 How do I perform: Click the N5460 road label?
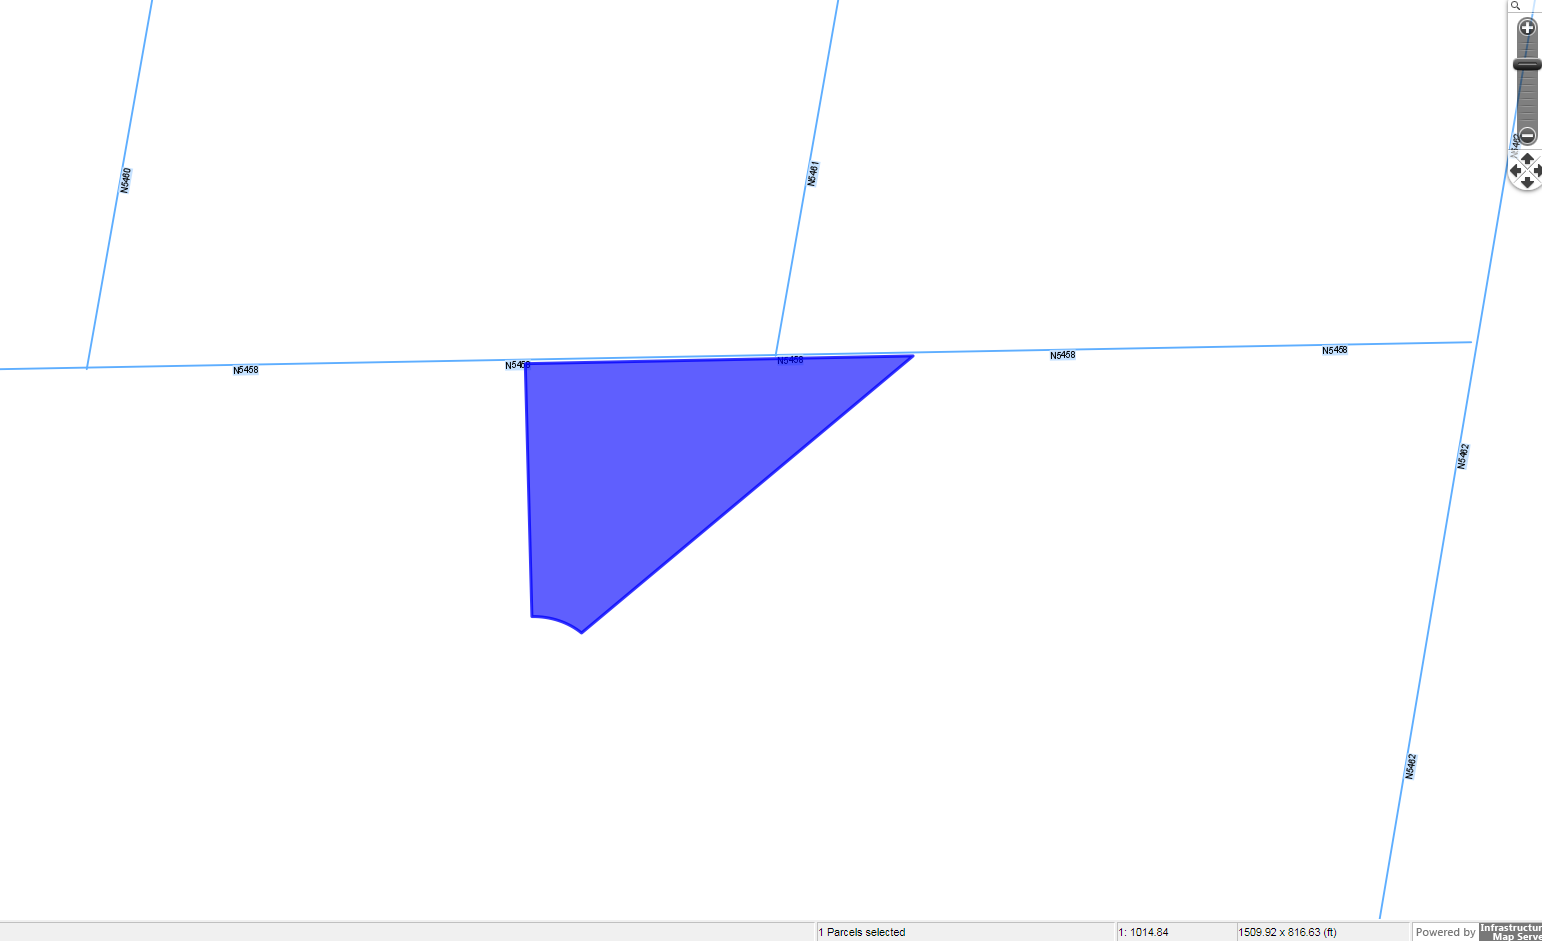125,180
